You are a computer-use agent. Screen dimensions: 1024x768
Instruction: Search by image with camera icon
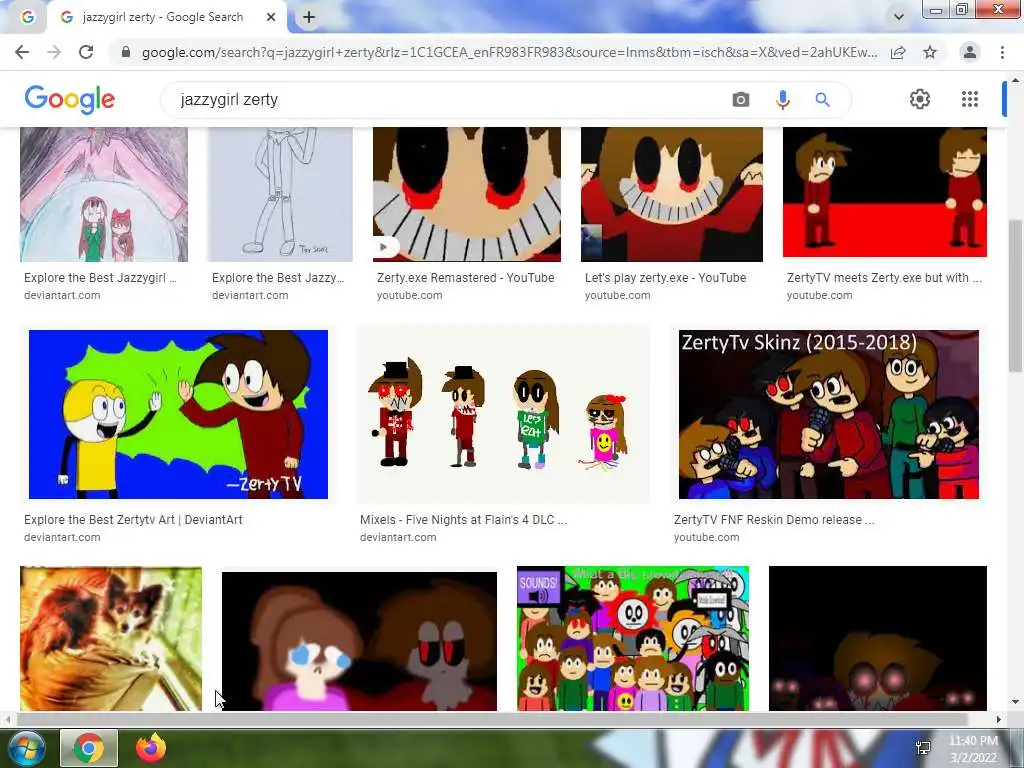[741, 99]
